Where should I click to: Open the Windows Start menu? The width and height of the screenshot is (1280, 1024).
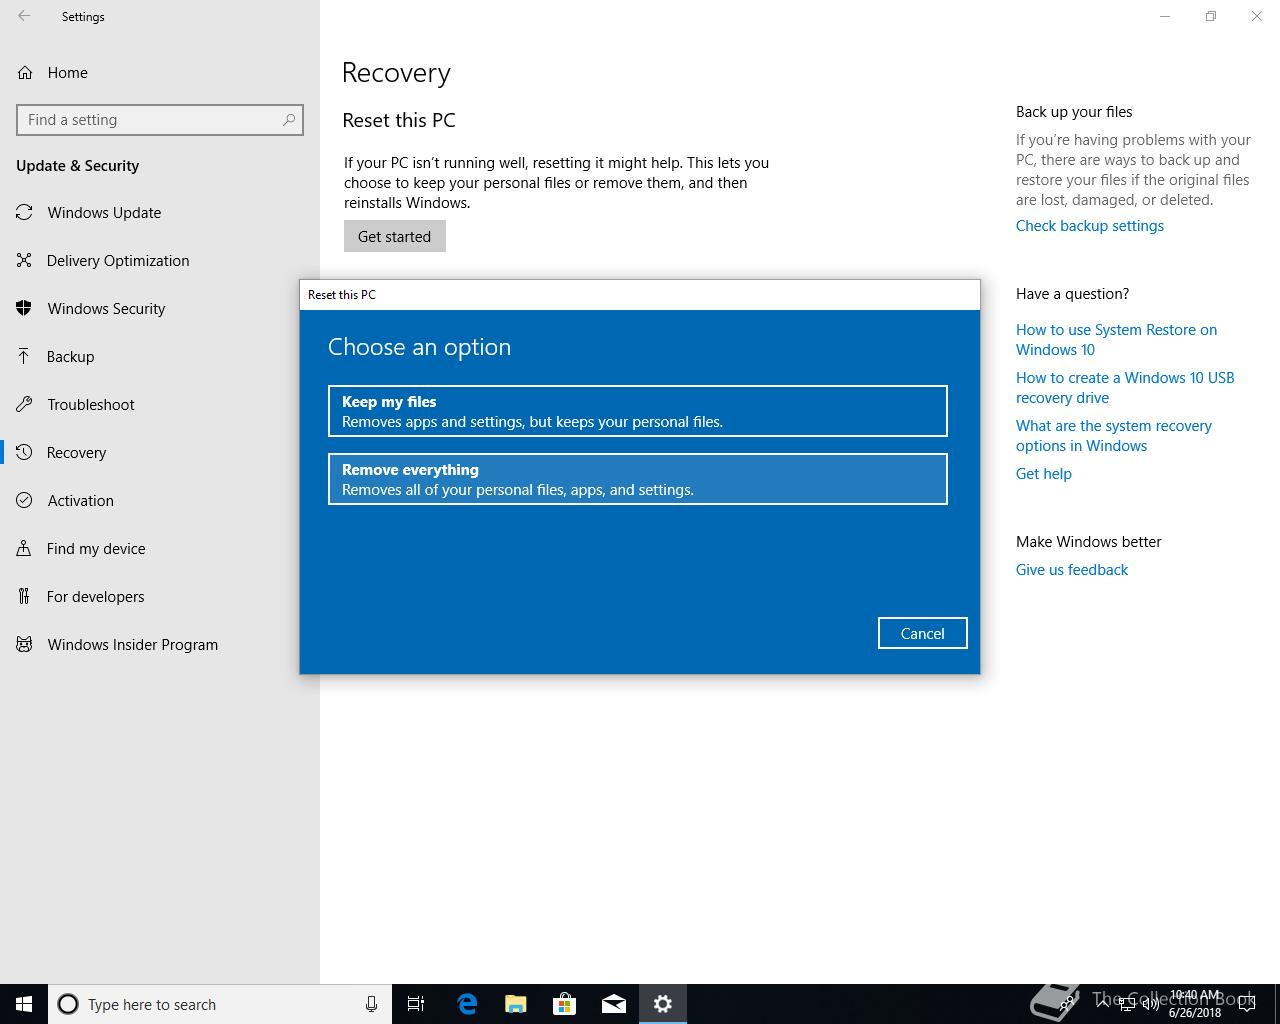point(24,1004)
